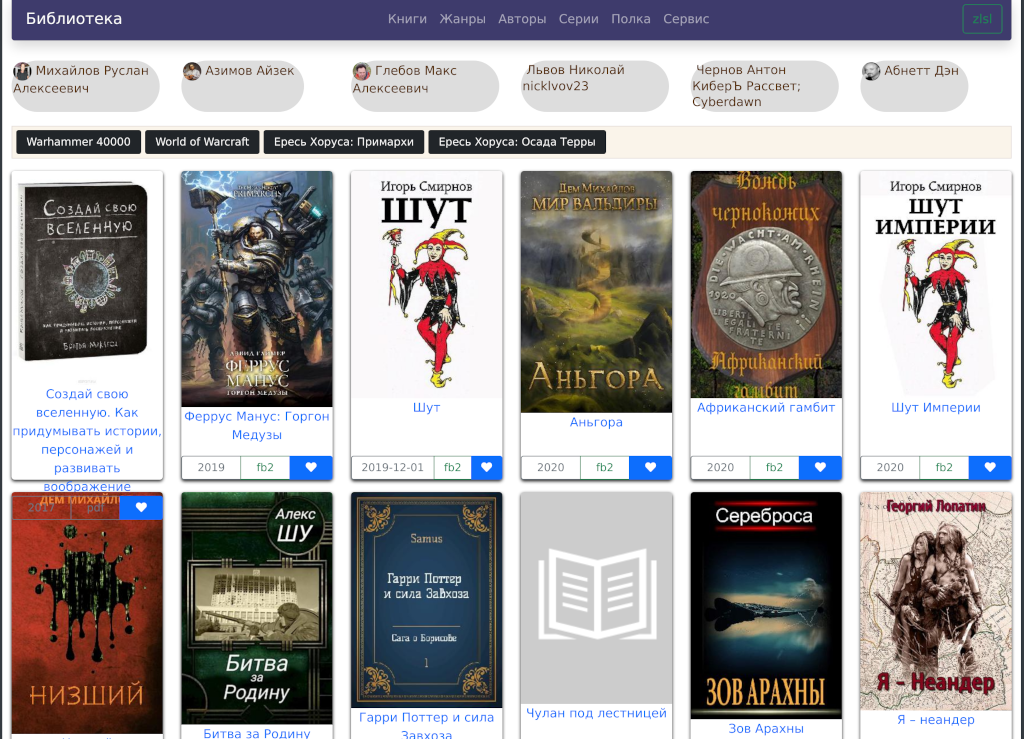Download fb2 for Феррус Манус
The width and height of the screenshot is (1024, 739).
coord(265,467)
